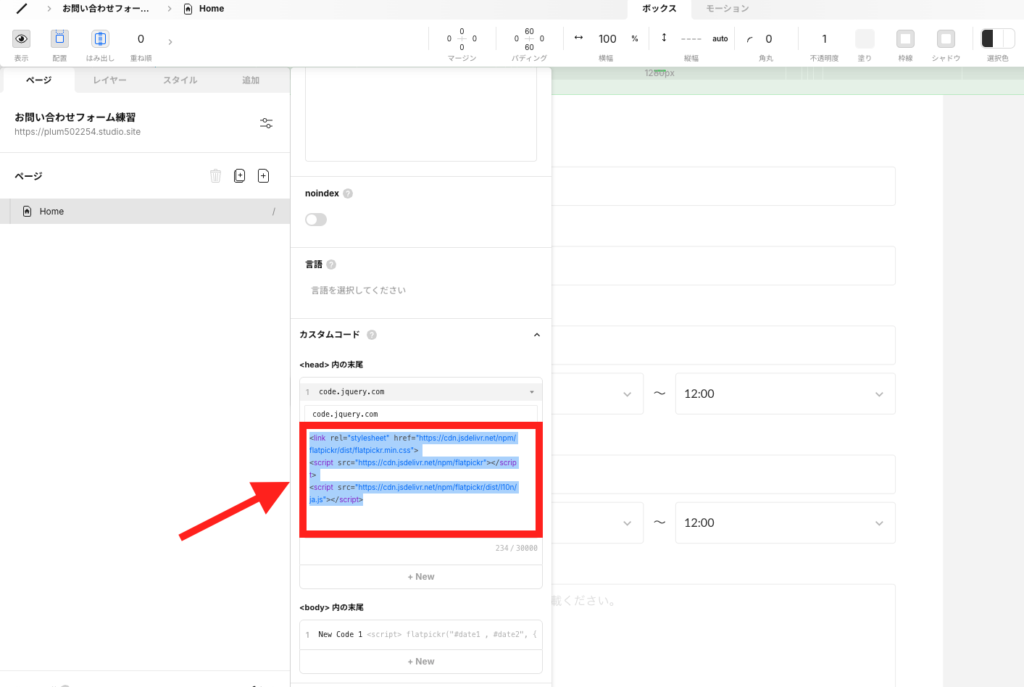Viewport: 1024px width, 687px height.
Task: Open the シャドウ shadow settings
Action: 946,39
